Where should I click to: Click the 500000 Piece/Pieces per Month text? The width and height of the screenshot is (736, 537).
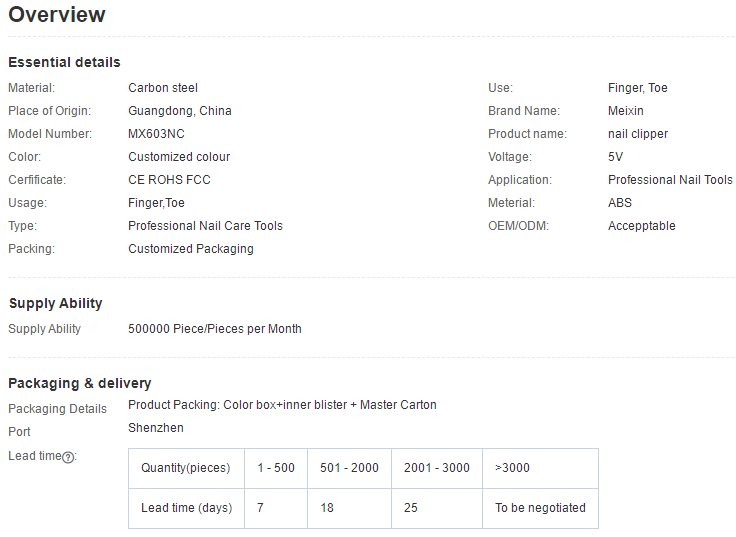tap(215, 329)
